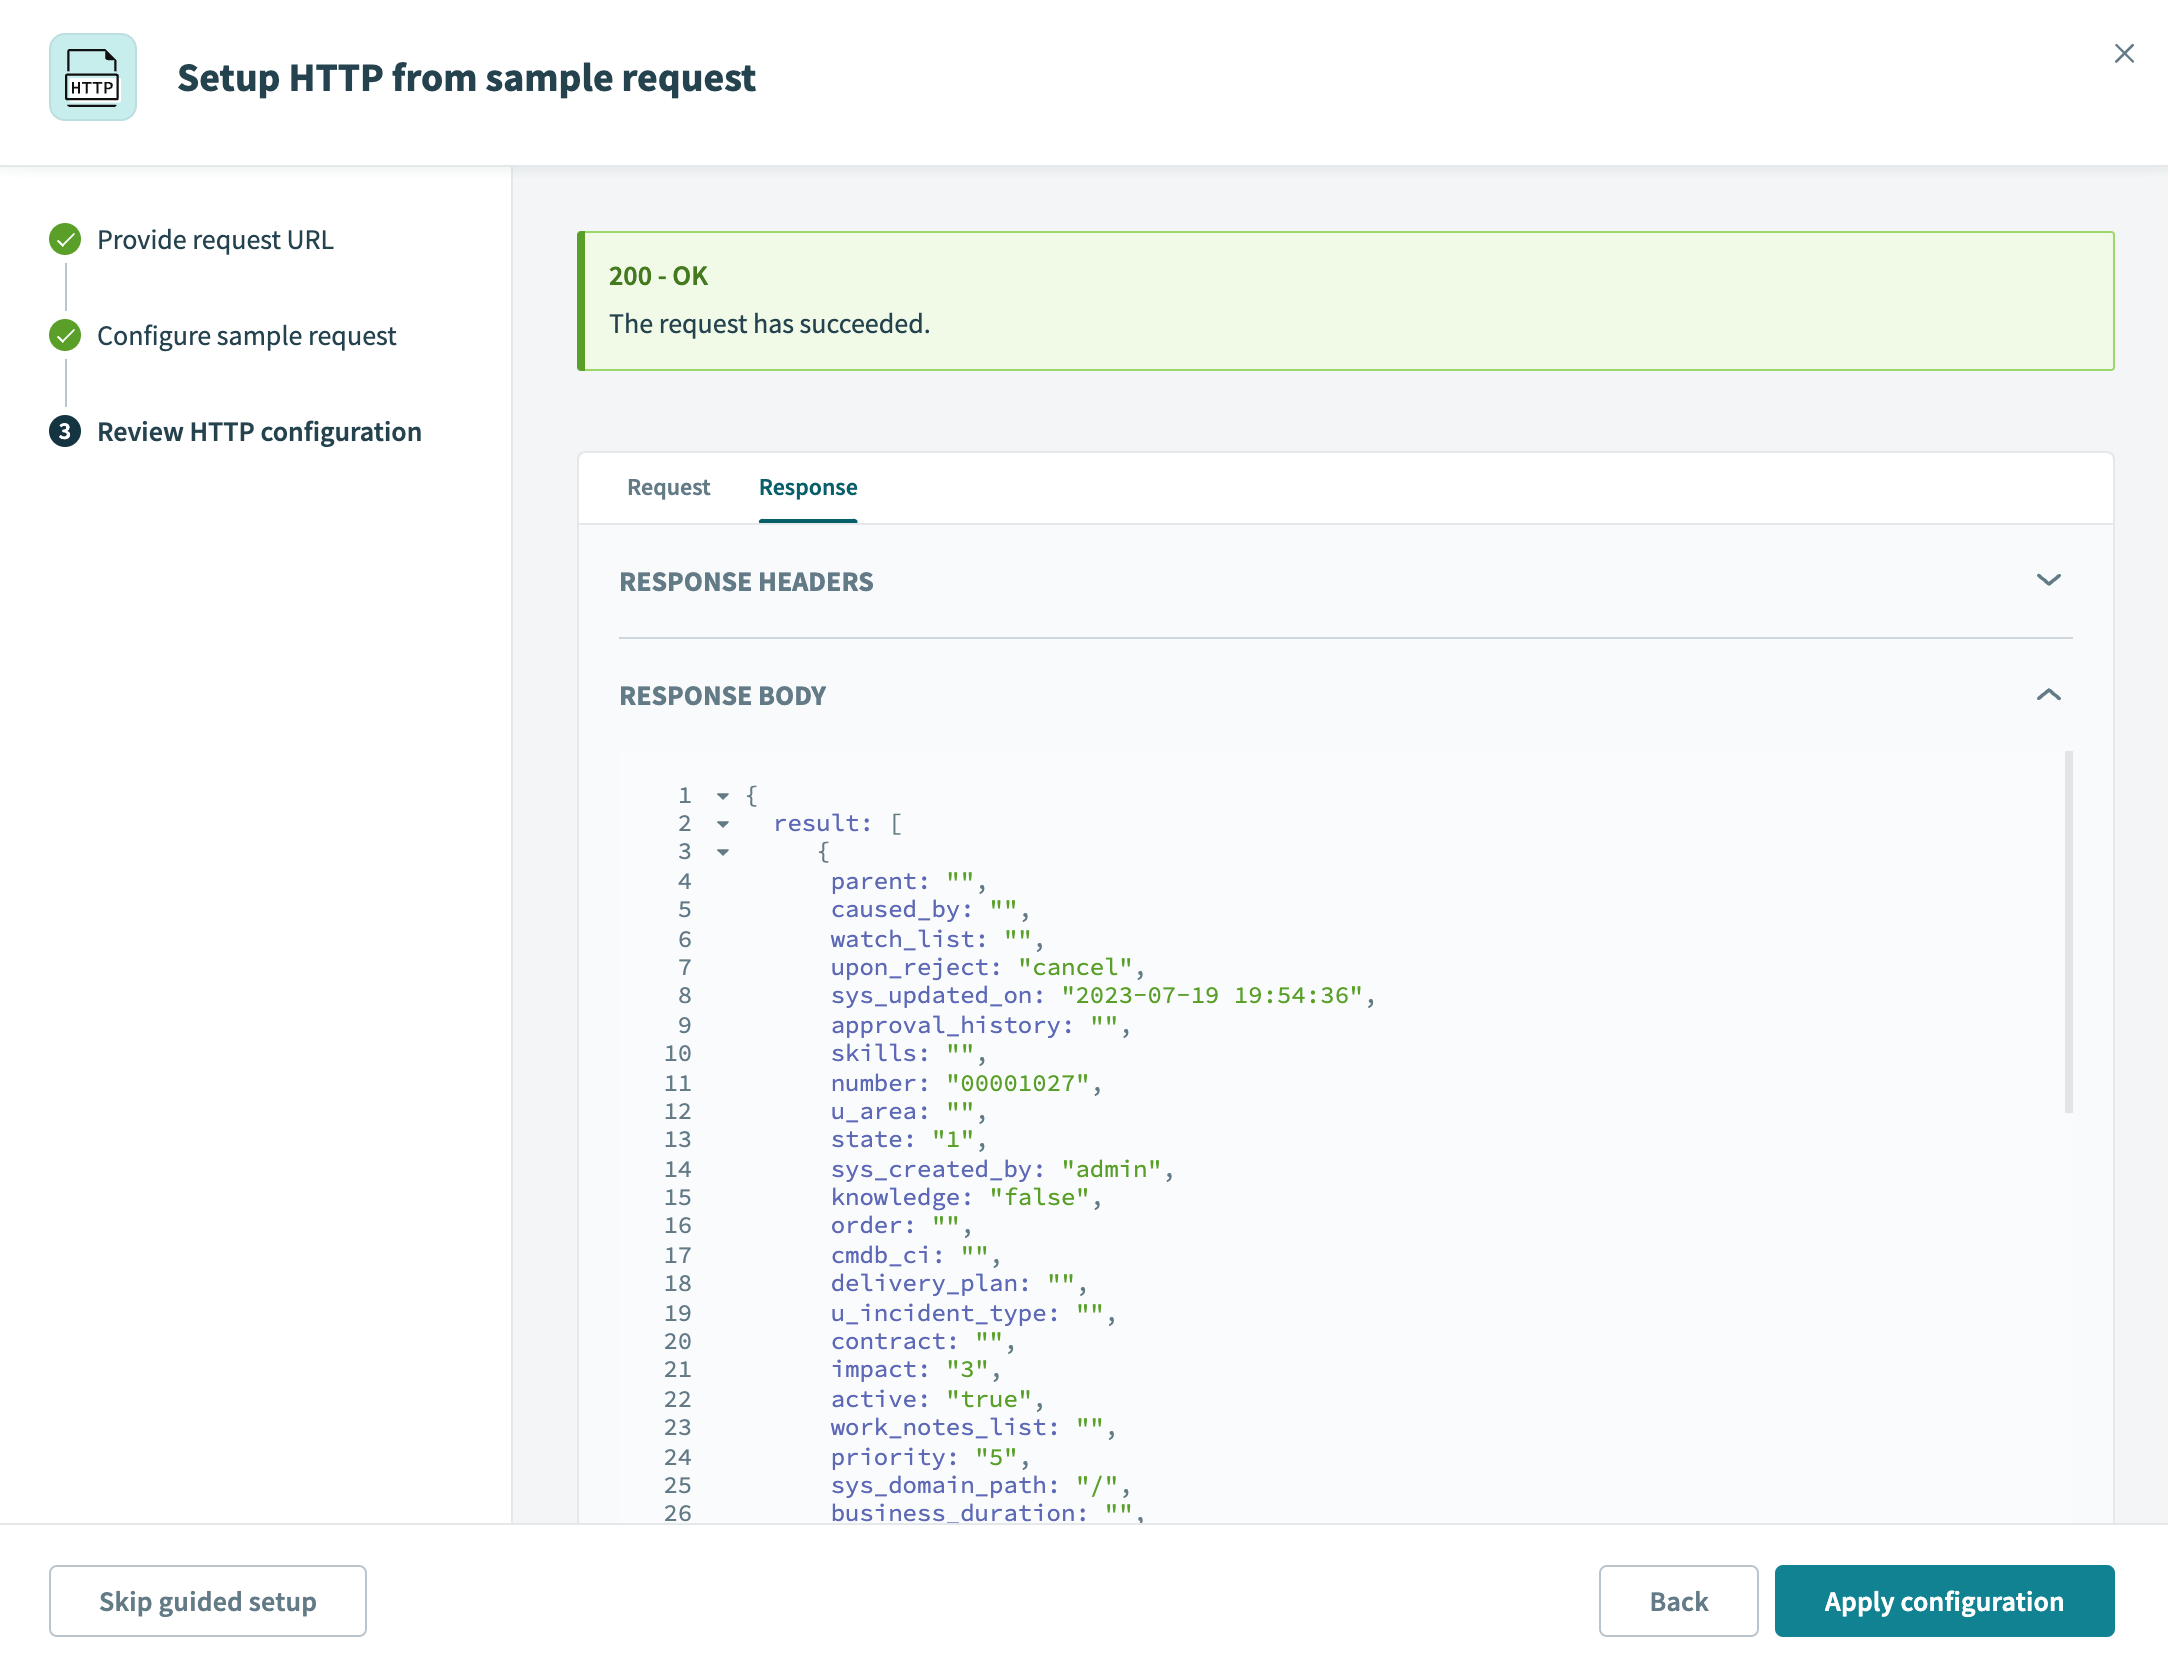
Task: Click the Back button
Action: [1678, 1601]
